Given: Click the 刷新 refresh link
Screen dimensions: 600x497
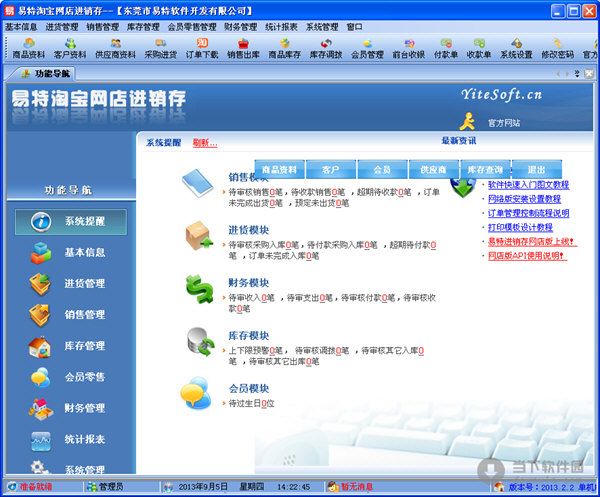Looking at the screenshot, I should click(205, 143).
